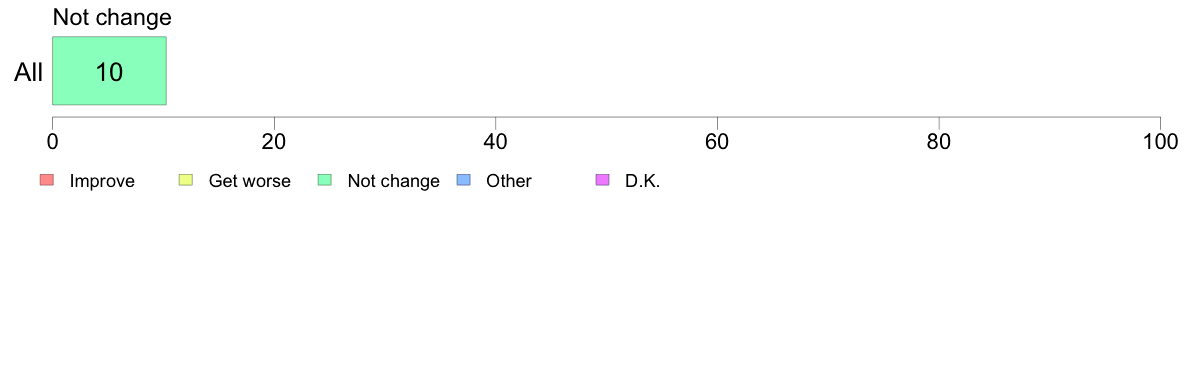Click the blue Other legend swatch
Image resolution: width=1188 pixels, height=368 pixels.
pos(464,180)
